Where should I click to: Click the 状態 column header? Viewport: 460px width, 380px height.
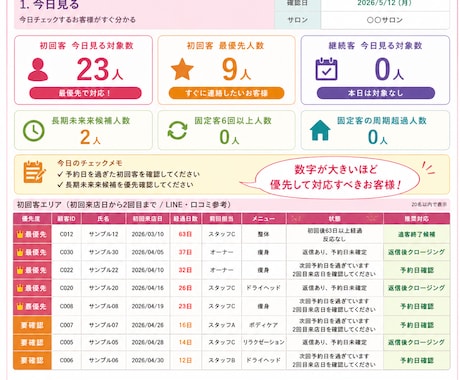[x=334, y=219]
